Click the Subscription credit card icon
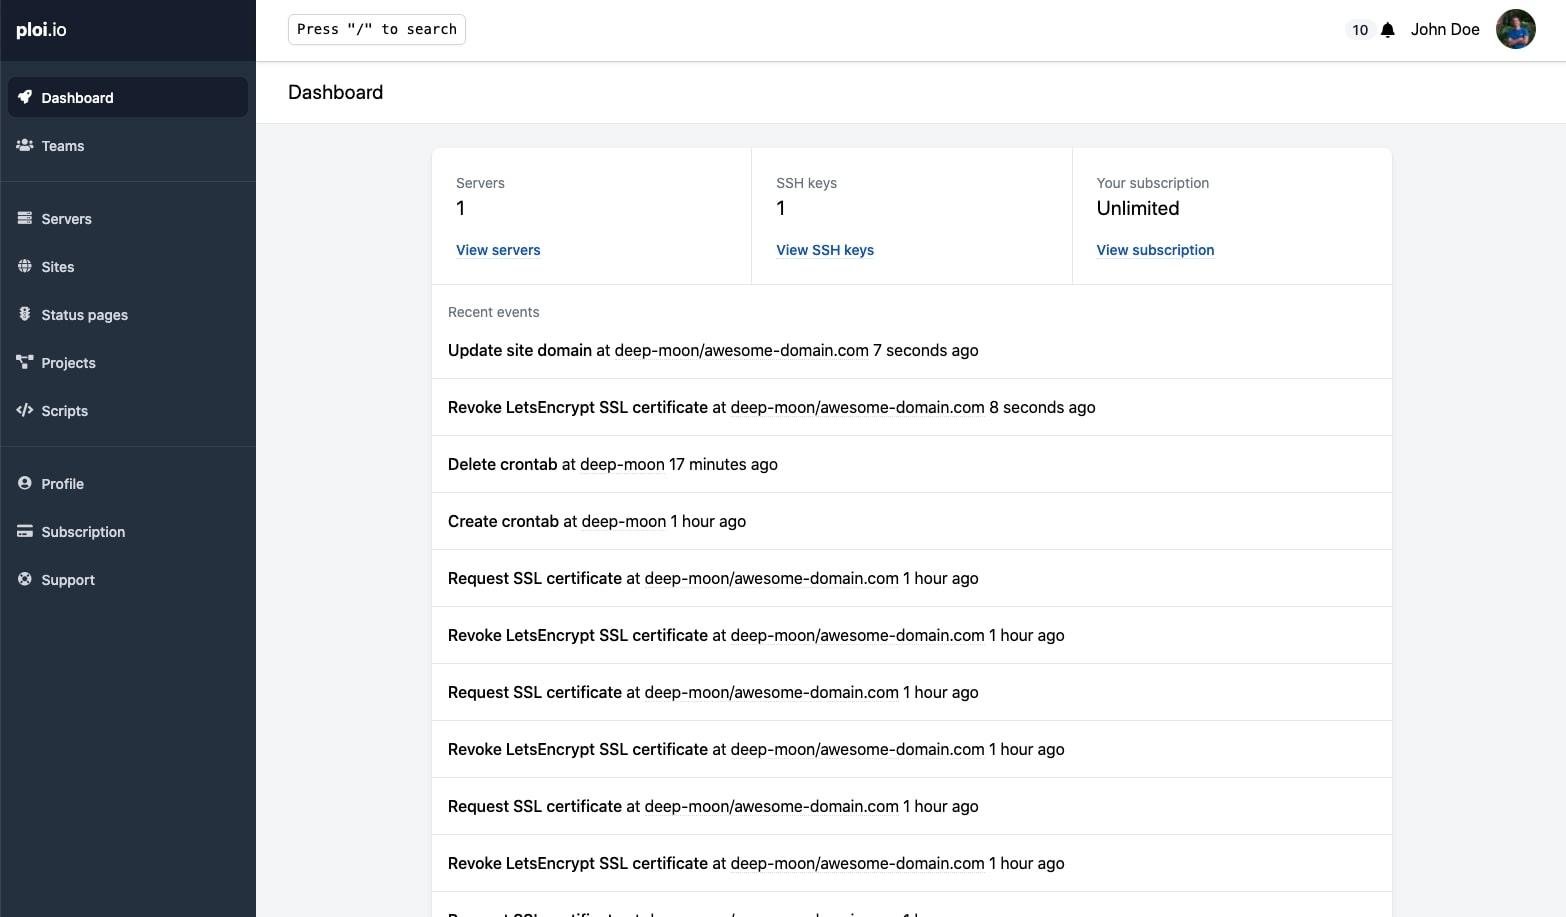Viewport: 1566px width, 917px height. tap(25, 531)
